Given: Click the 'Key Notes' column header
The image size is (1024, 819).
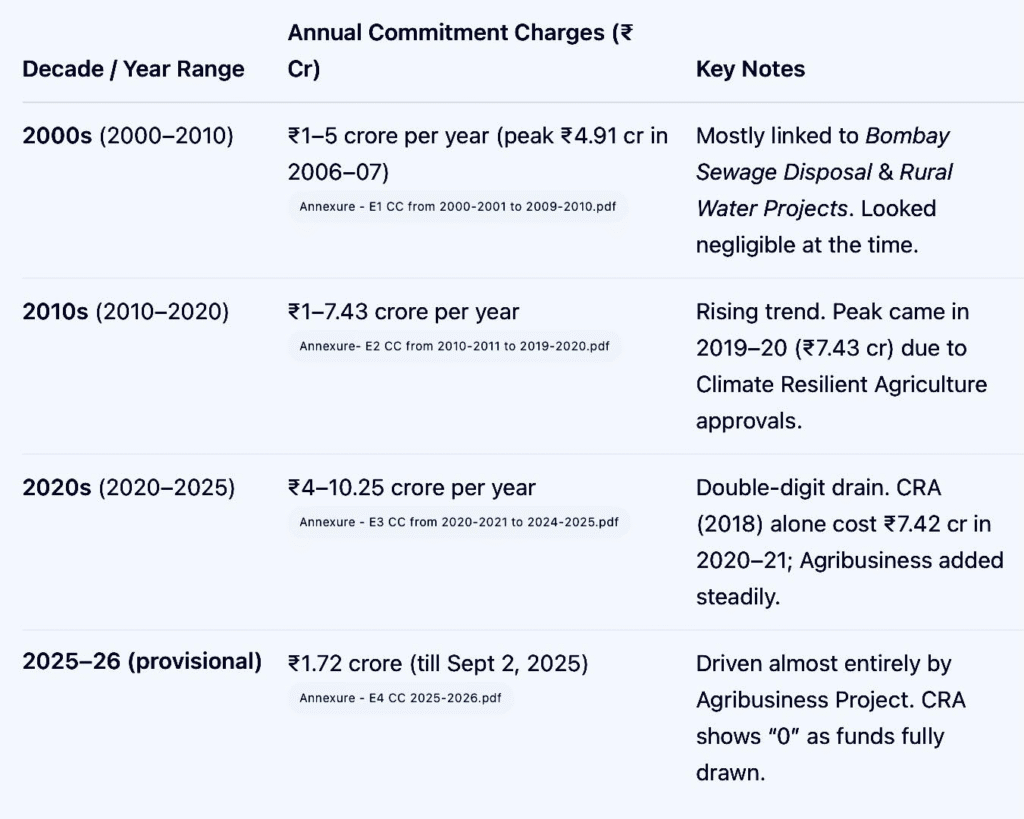Looking at the screenshot, I should coord(750,69).
